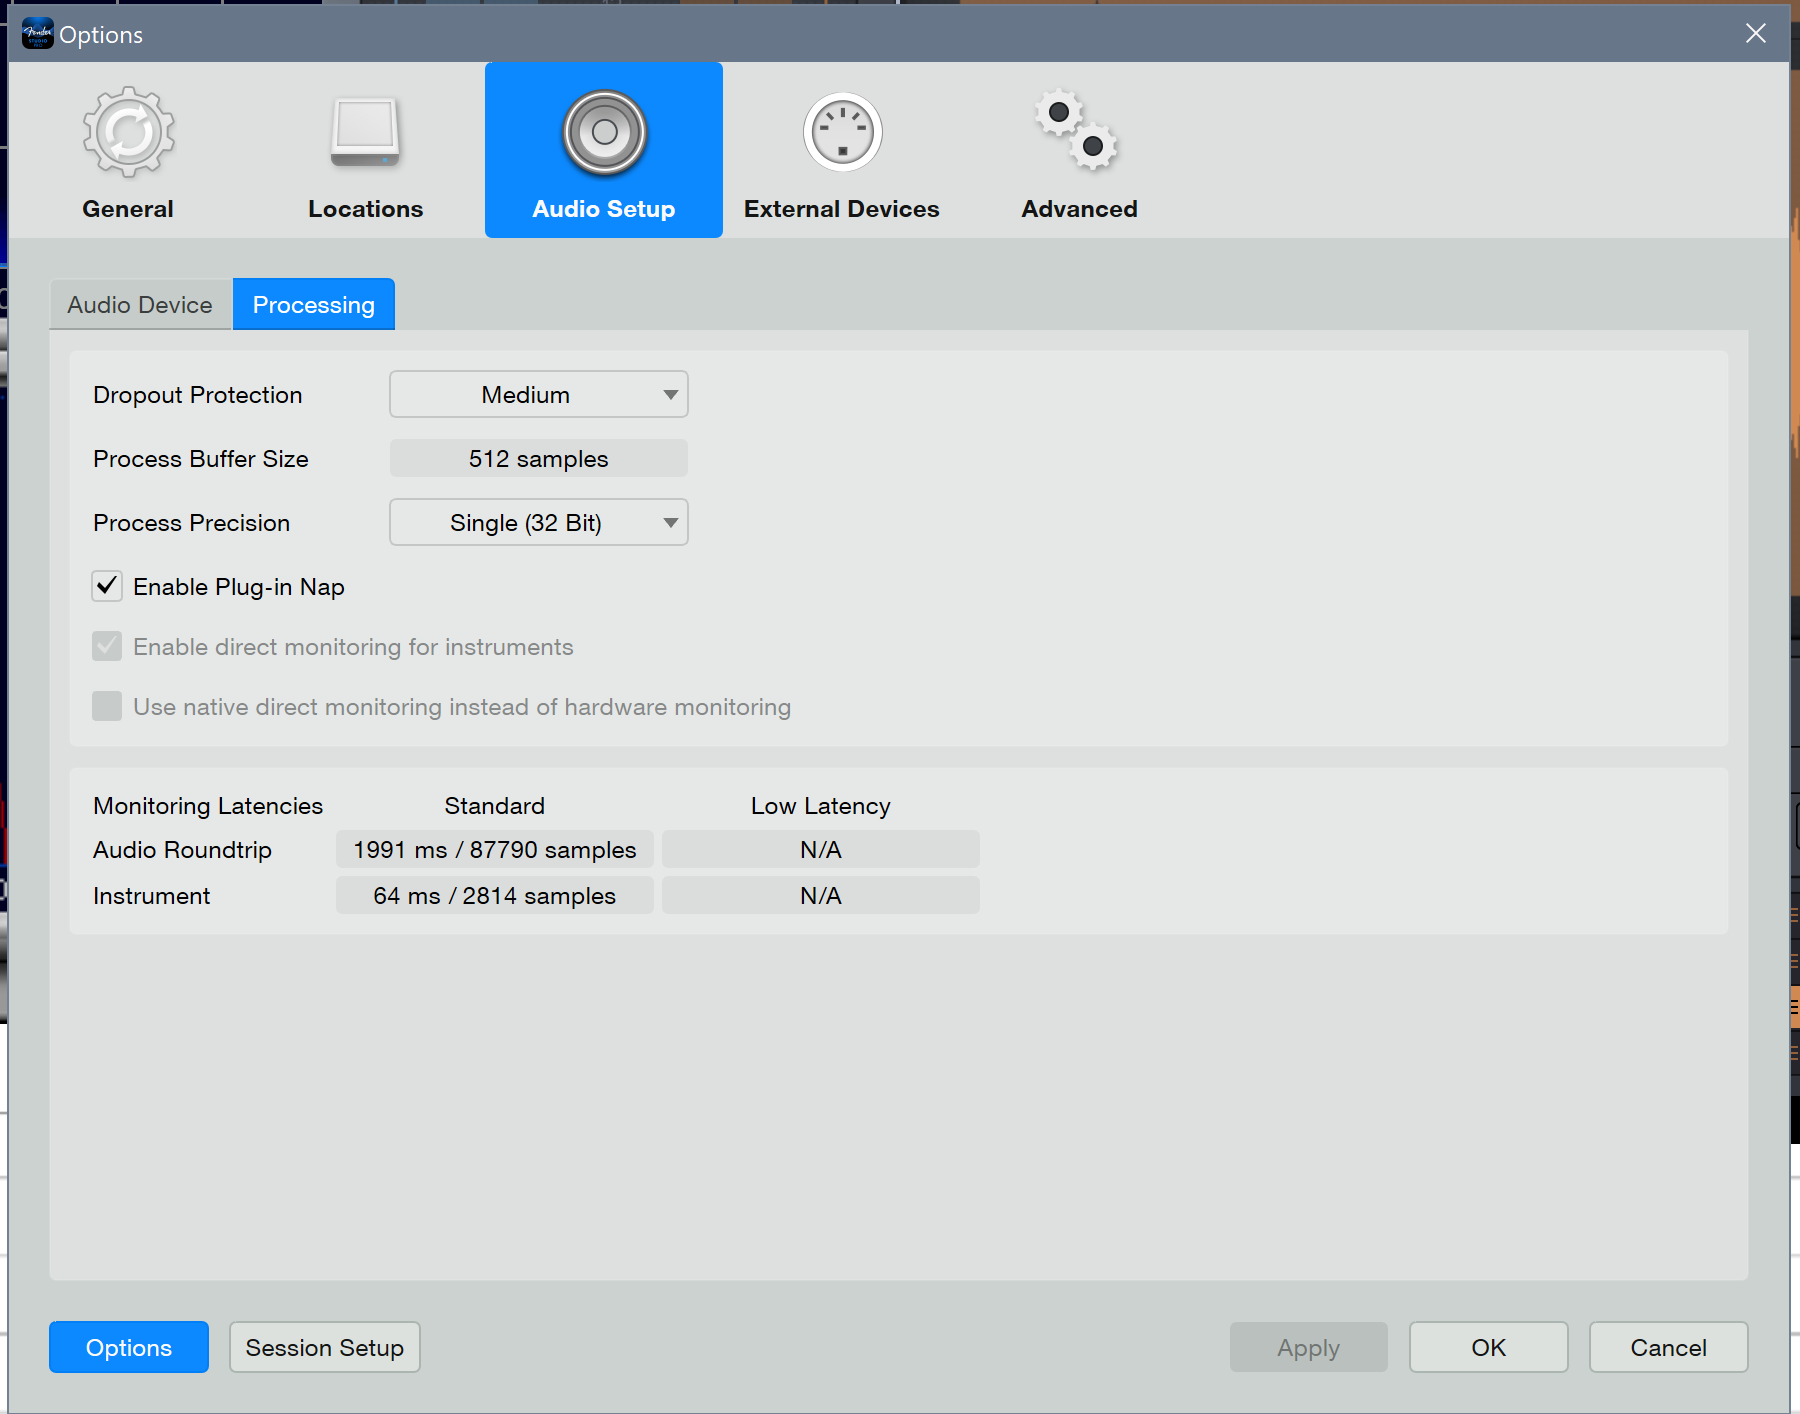Switch to the Audio Device tab

pos(140,304)
